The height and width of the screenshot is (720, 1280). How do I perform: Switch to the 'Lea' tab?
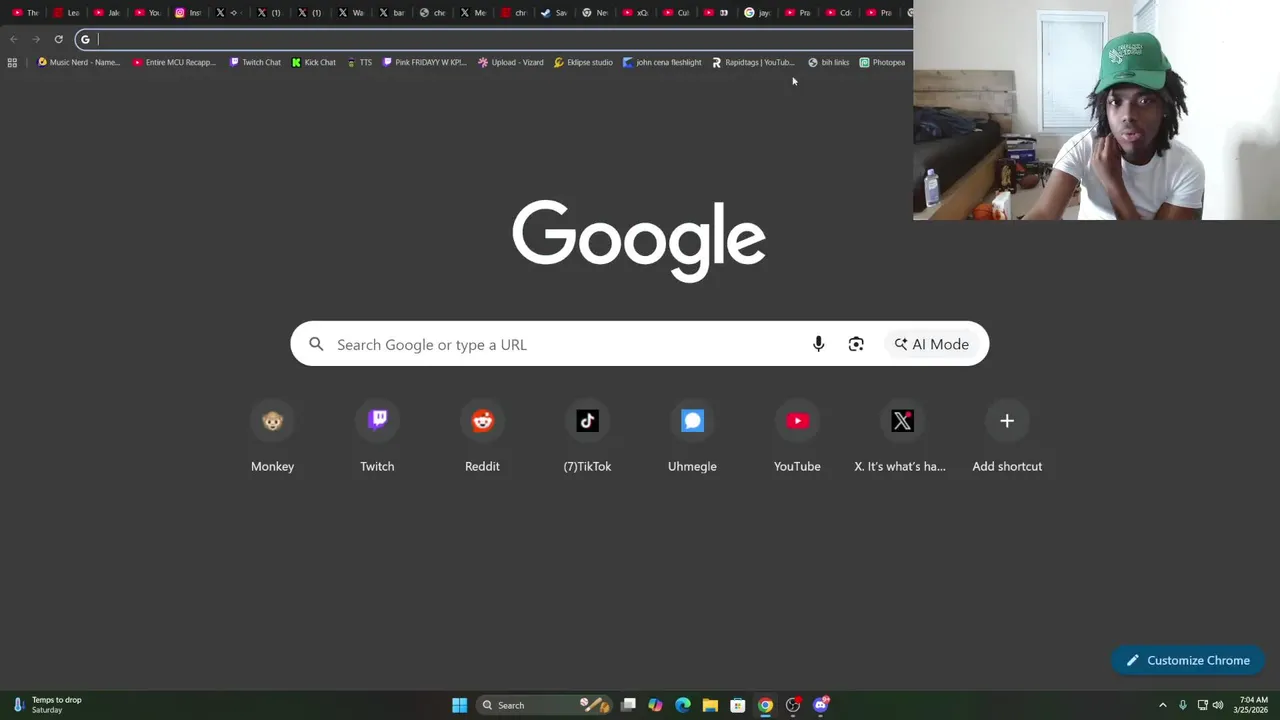[x=66, y=13]
